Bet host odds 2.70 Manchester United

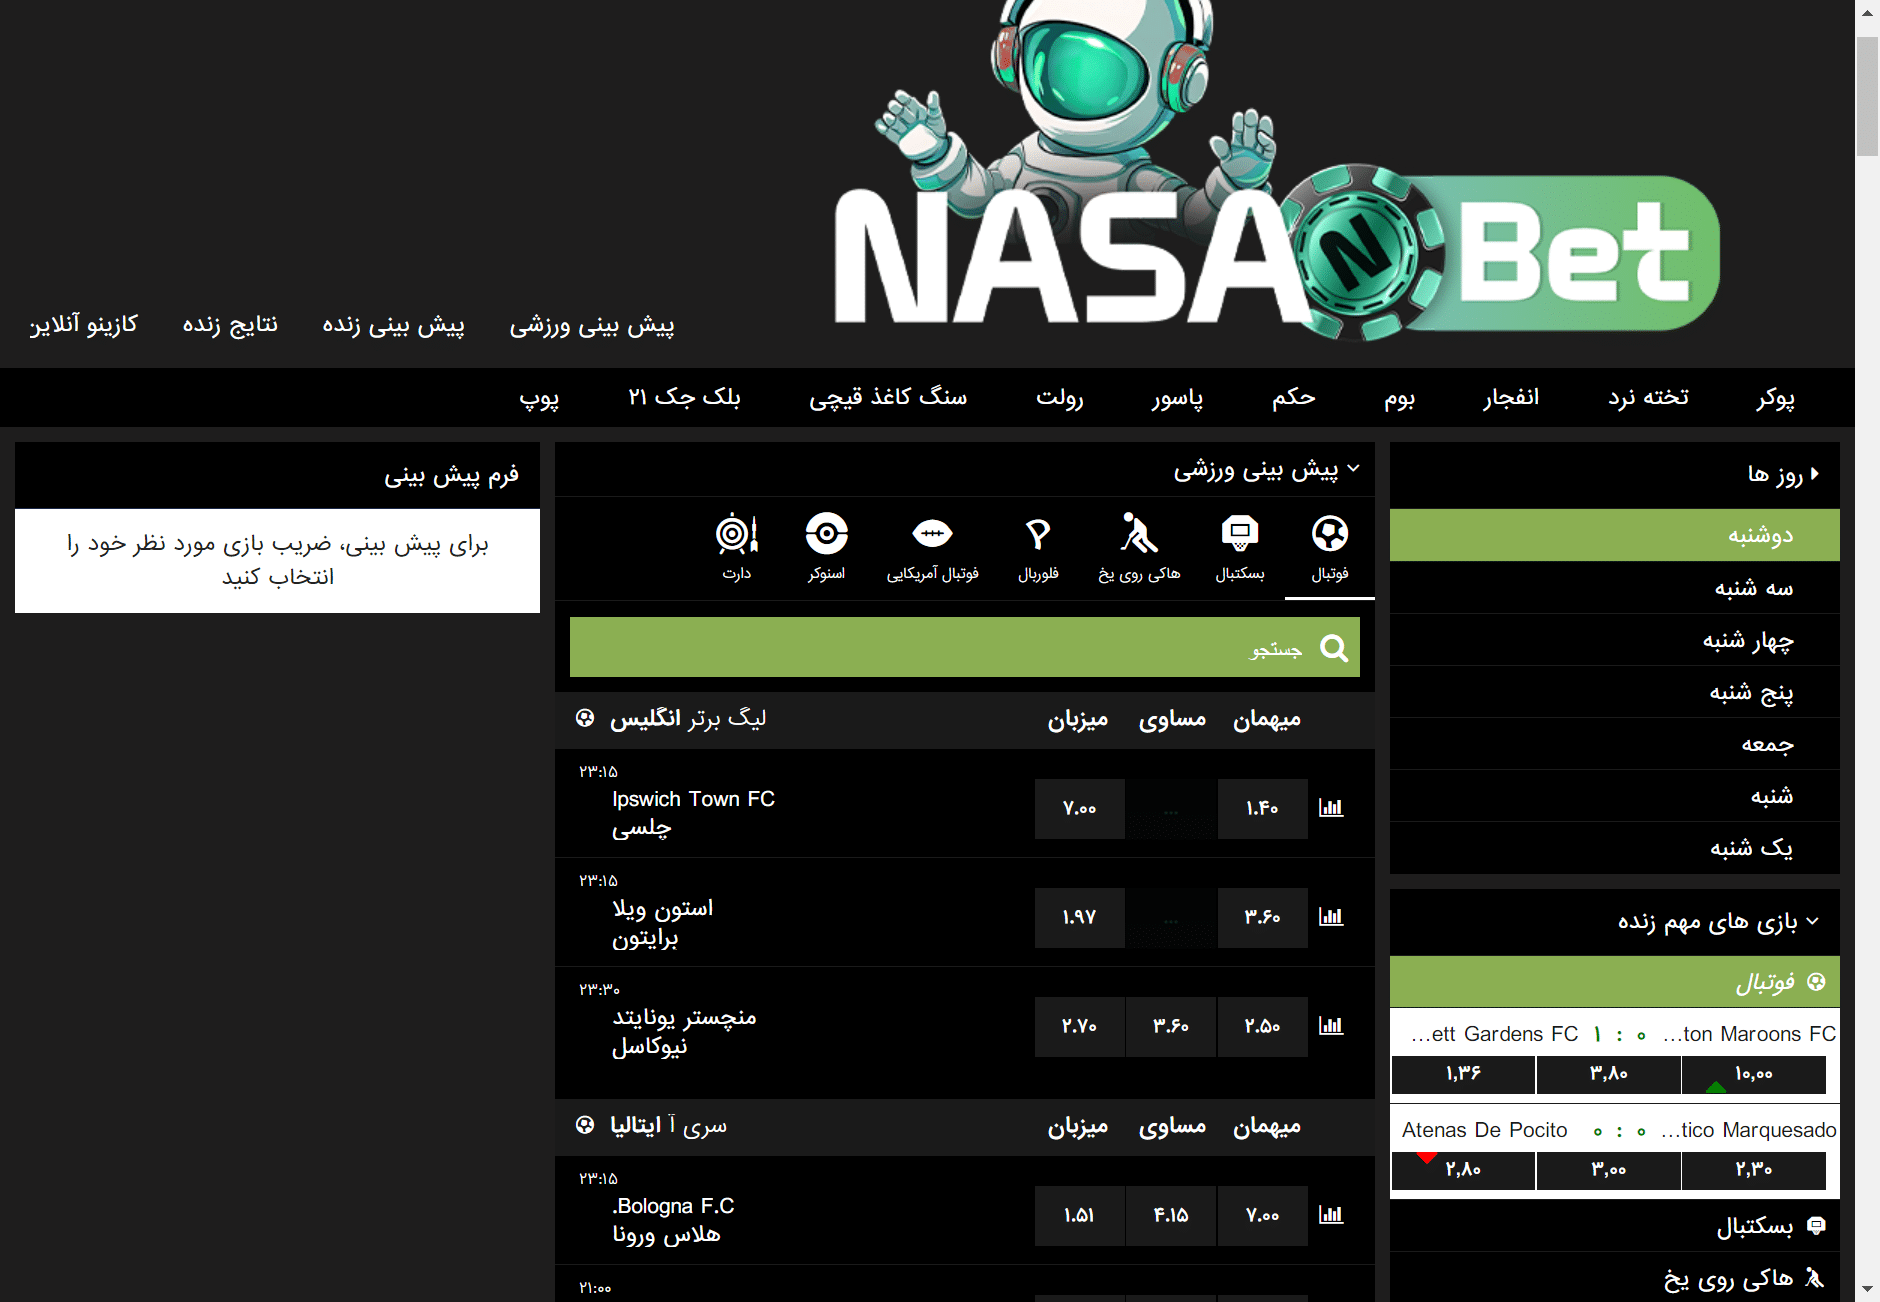[x=1079, y=1026]
